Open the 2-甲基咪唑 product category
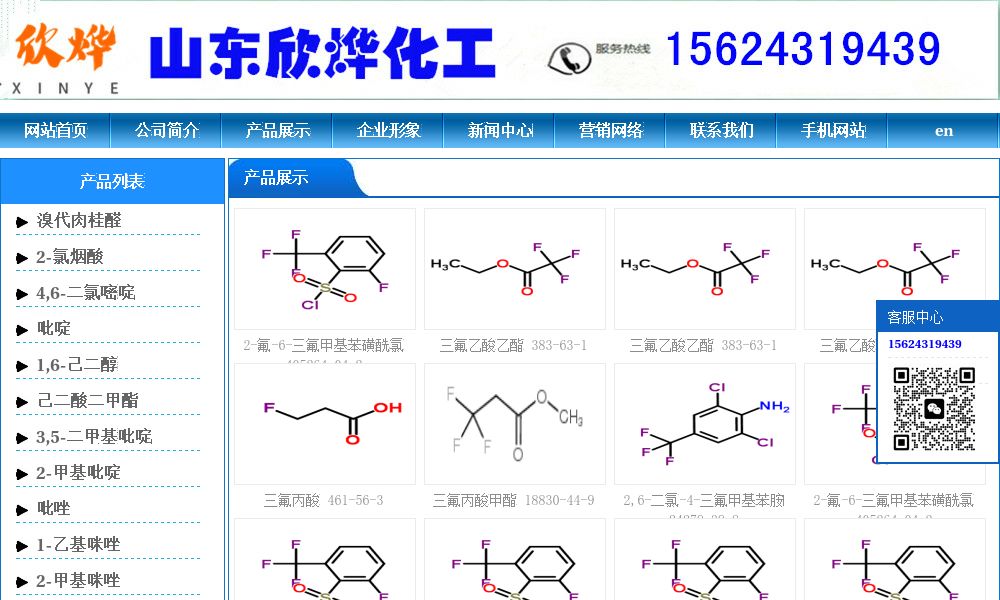Screen dimensions: 1000x600 [78, 581]
